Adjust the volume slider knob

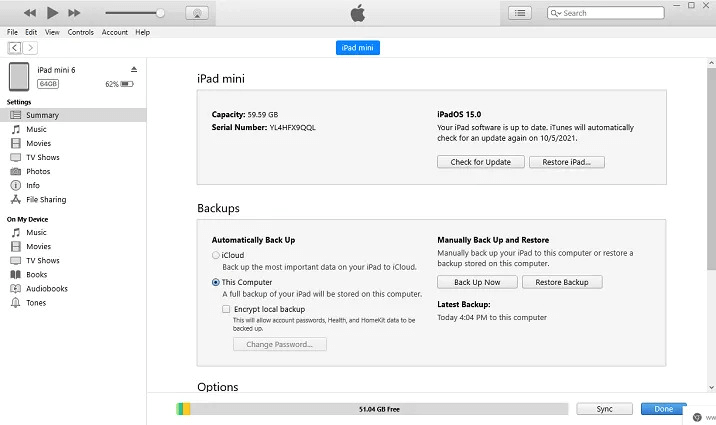160,13
